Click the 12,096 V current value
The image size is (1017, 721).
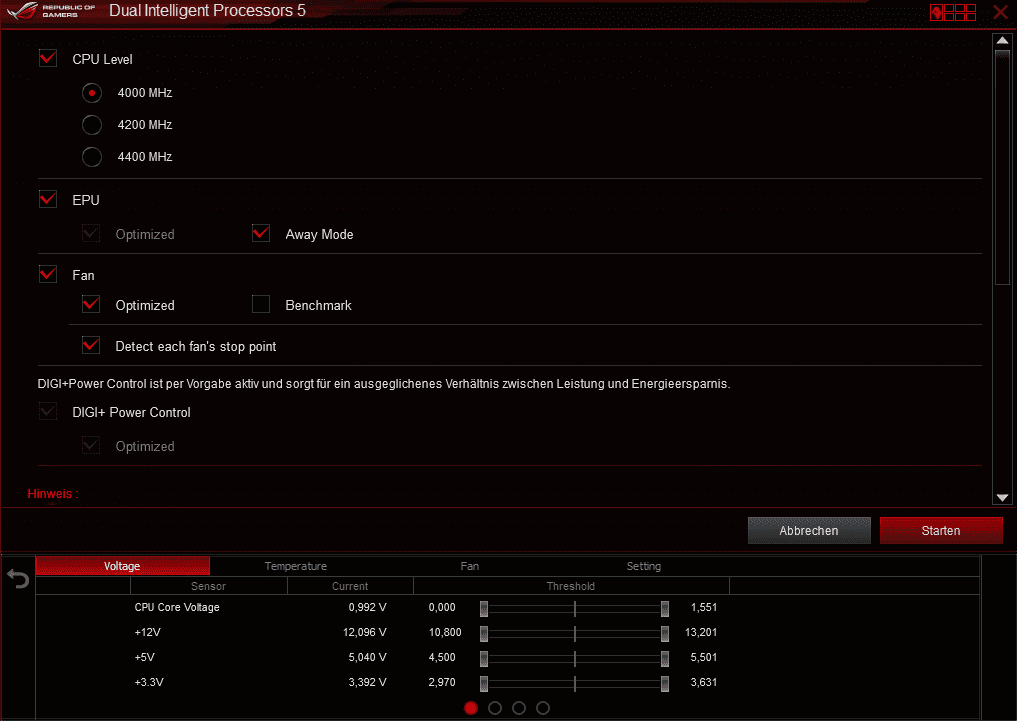pyautogui.click(x=365, y=632)
